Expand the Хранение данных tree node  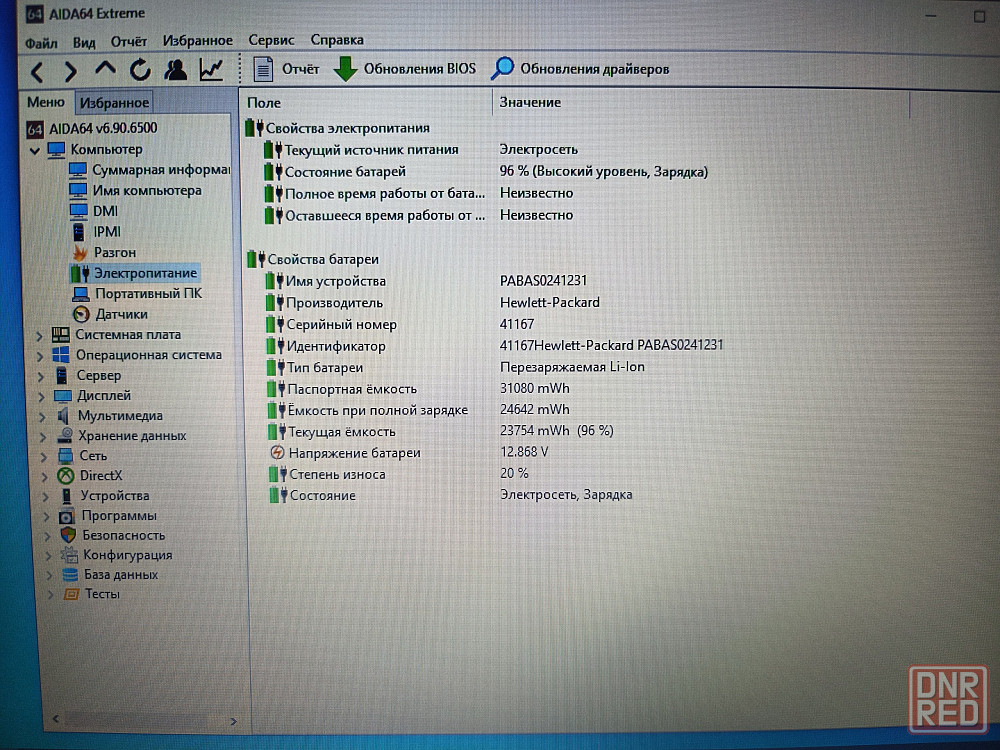coord(42,436)
